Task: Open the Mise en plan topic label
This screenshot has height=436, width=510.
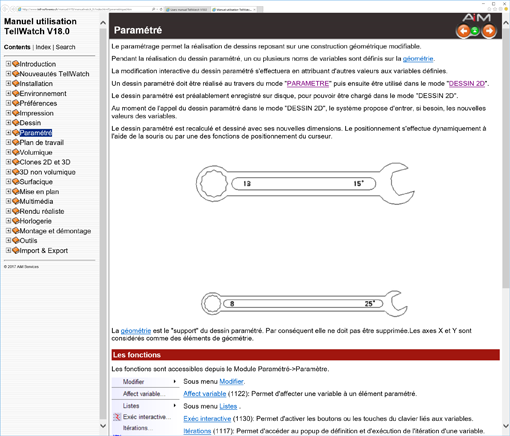Action: coord(39,191)
